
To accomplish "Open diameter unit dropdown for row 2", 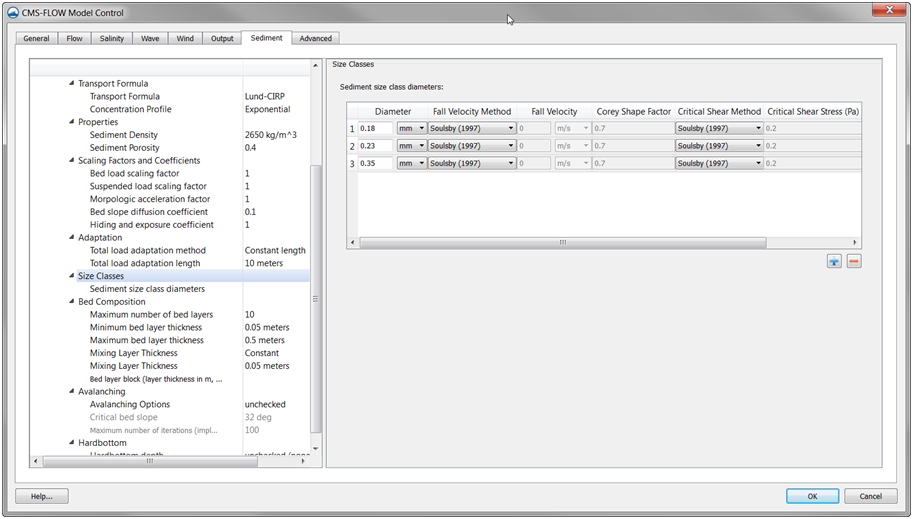I will point(412,146).
